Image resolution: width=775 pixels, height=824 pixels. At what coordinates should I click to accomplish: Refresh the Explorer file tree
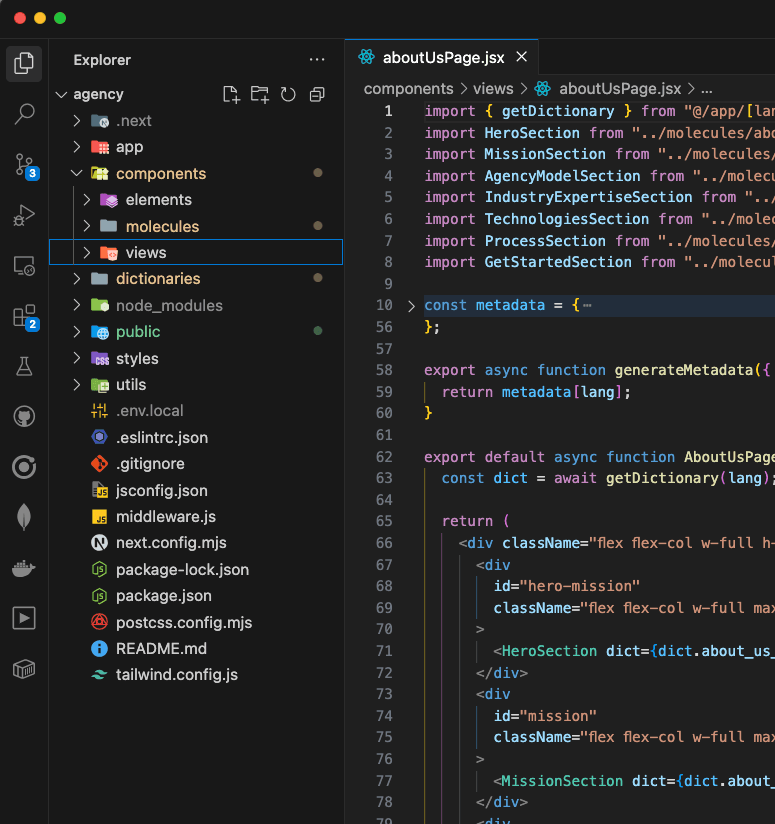click(288, 94)
